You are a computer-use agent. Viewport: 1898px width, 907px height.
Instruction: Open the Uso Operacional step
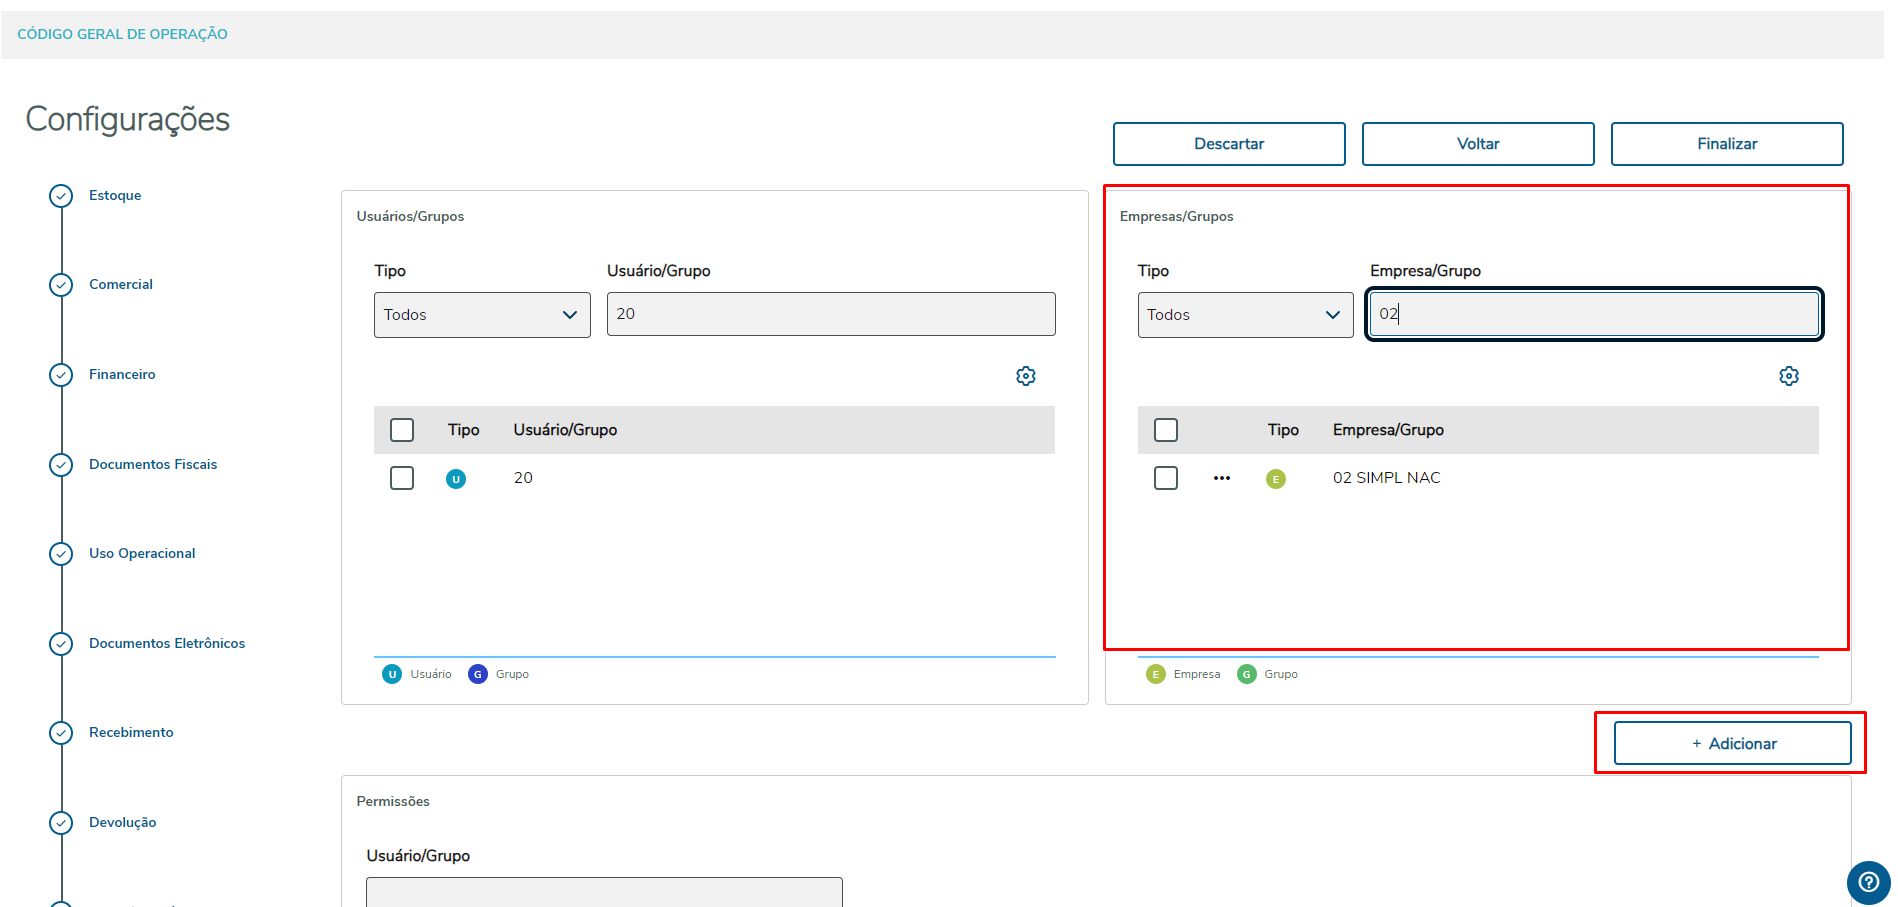click(142, 553)
